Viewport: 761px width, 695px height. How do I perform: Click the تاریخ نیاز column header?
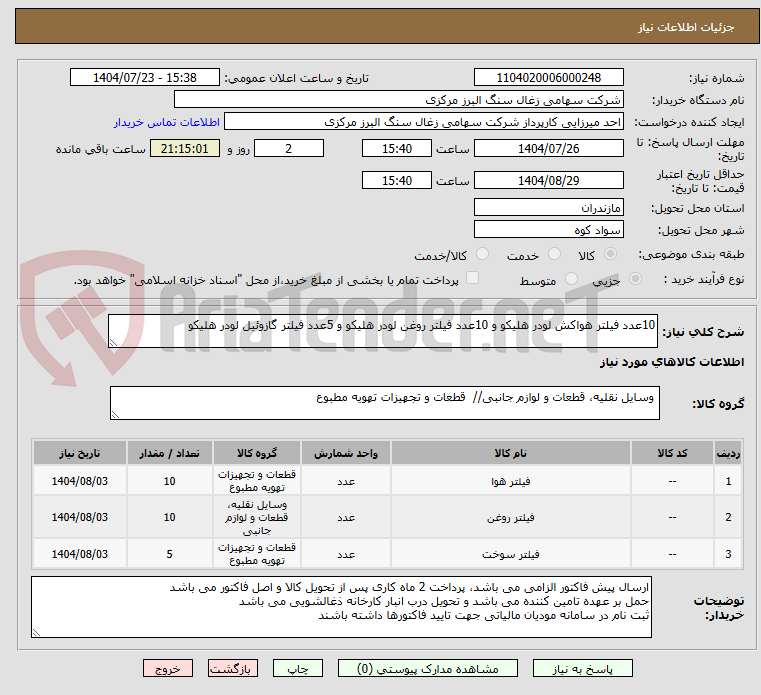click(80, 453)
